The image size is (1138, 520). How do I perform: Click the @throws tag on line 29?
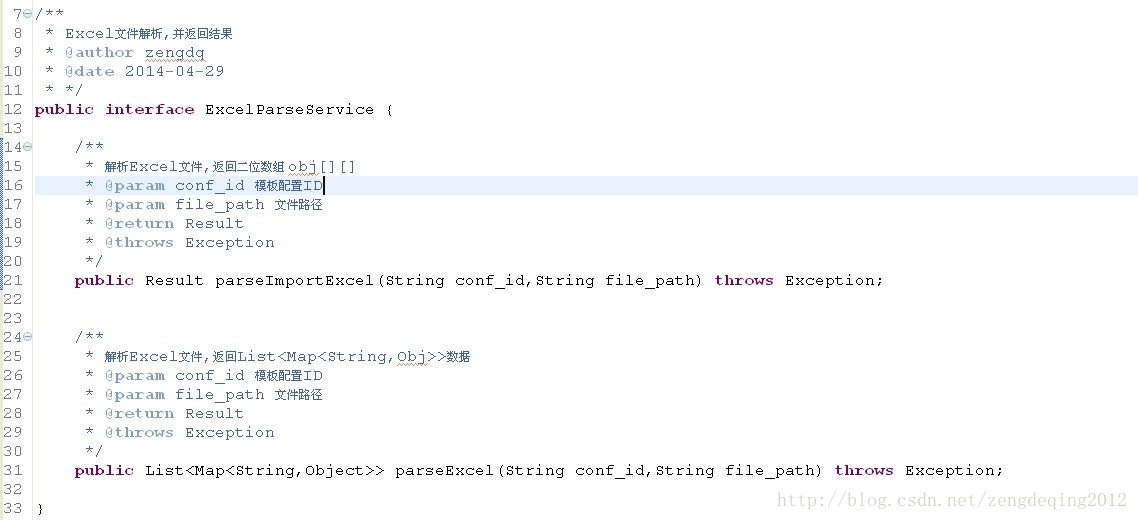pos(139,433)
